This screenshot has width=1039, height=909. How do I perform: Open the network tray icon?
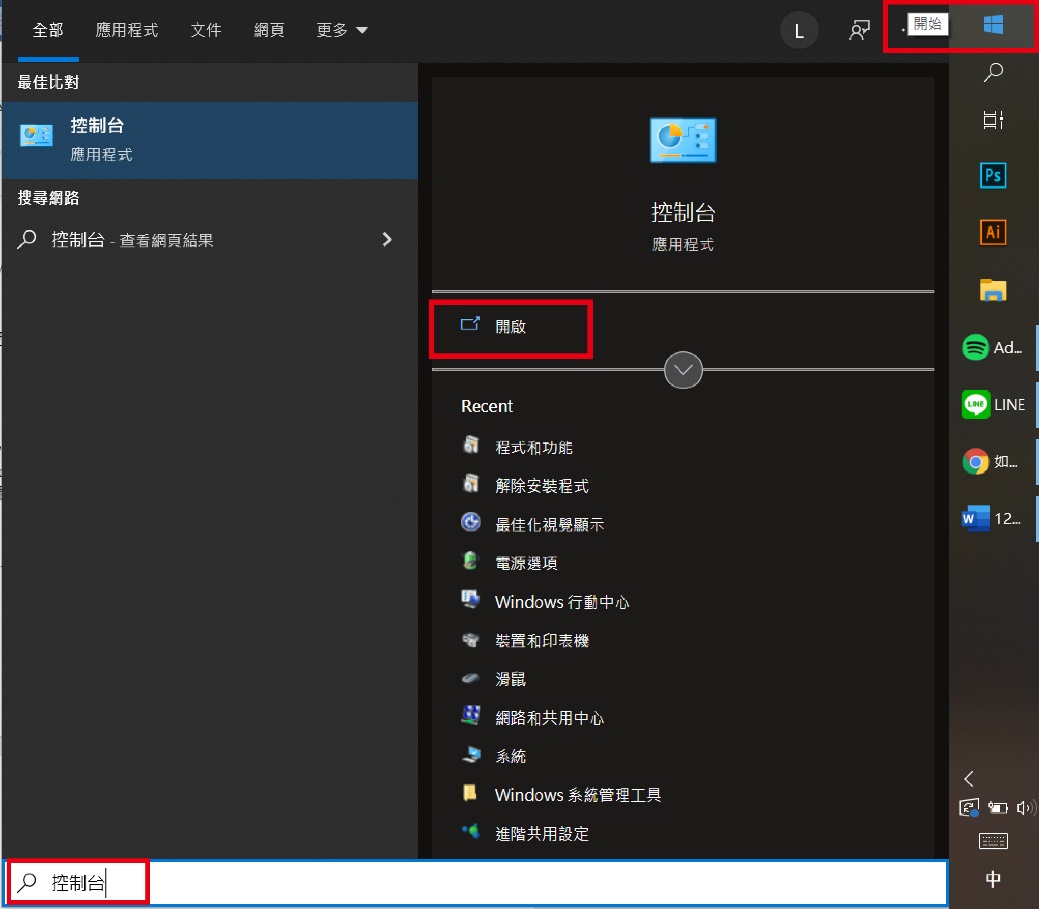[x=969, y=808]
